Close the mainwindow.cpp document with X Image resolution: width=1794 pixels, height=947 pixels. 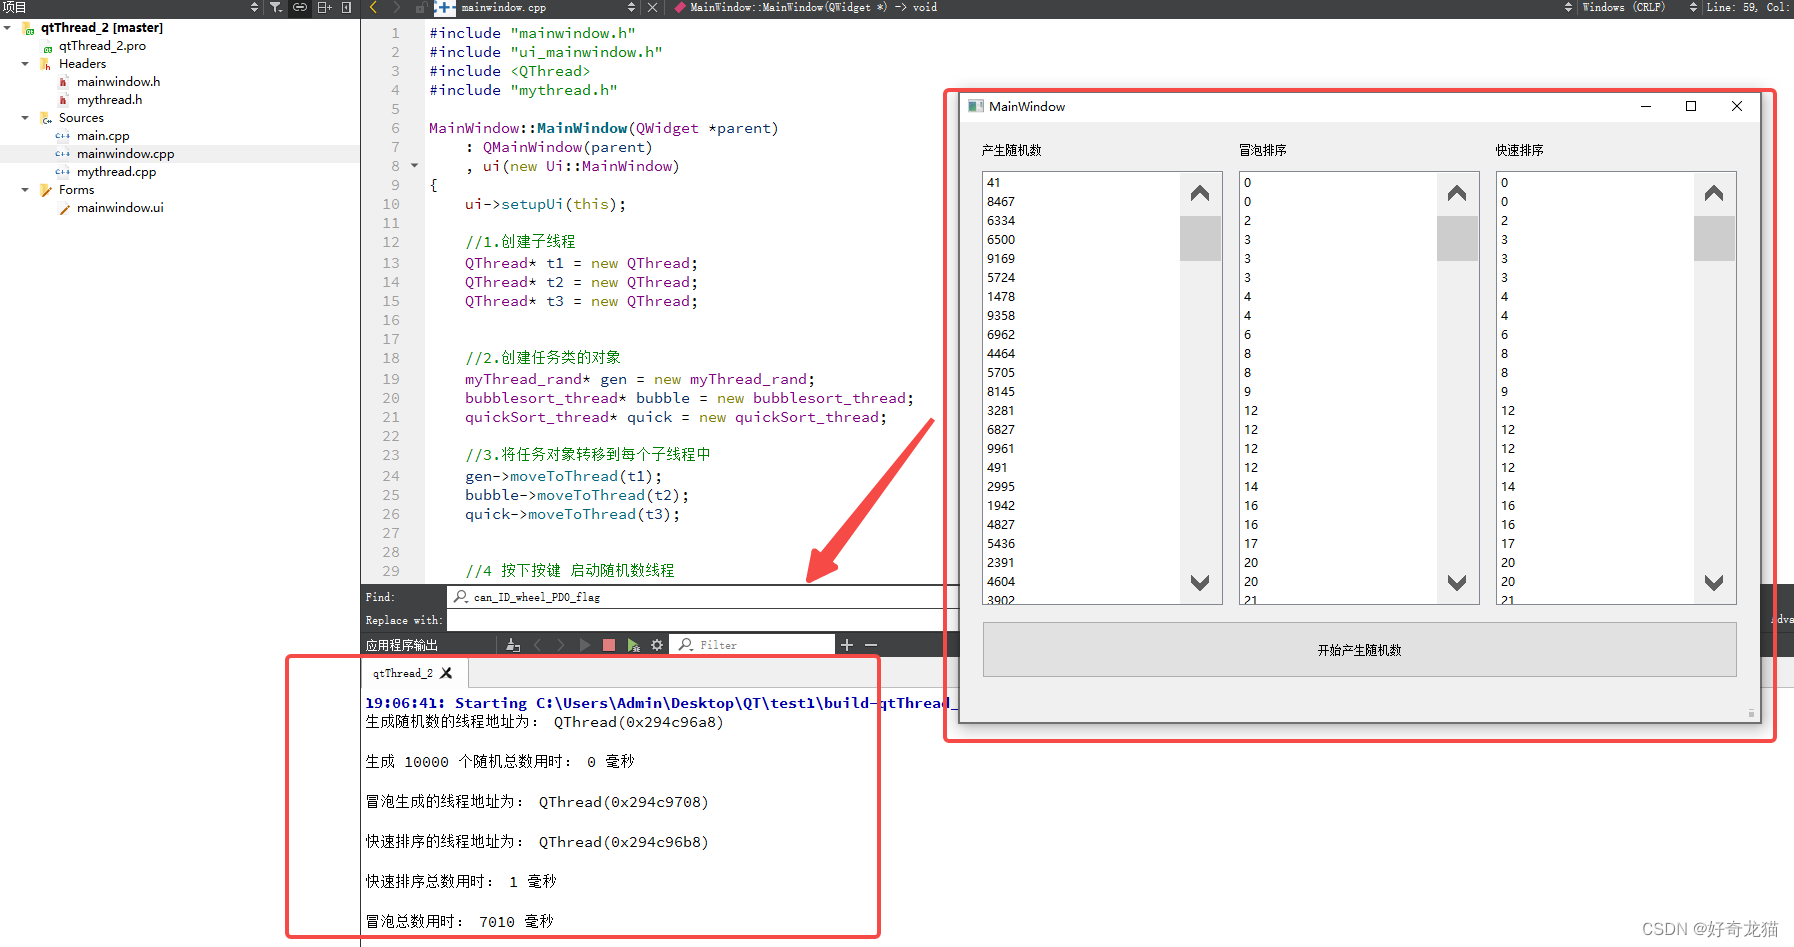(x=652, y=7)
